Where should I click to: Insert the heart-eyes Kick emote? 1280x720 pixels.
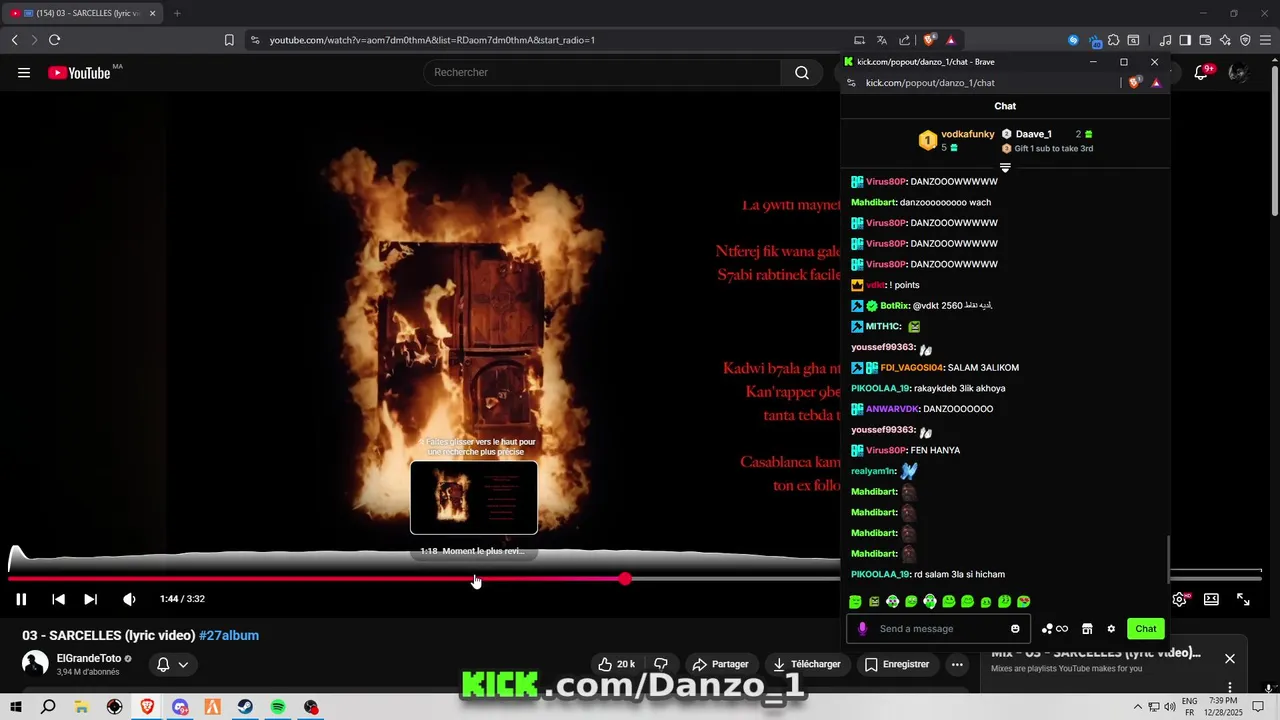(x=1024, y=602)
